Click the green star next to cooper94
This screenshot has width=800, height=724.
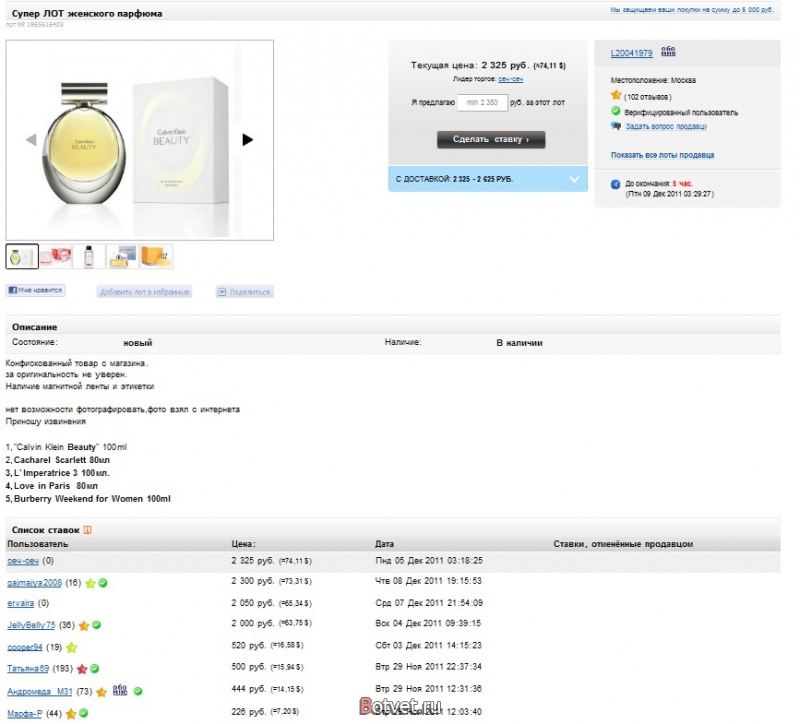[x=71, y=647]
